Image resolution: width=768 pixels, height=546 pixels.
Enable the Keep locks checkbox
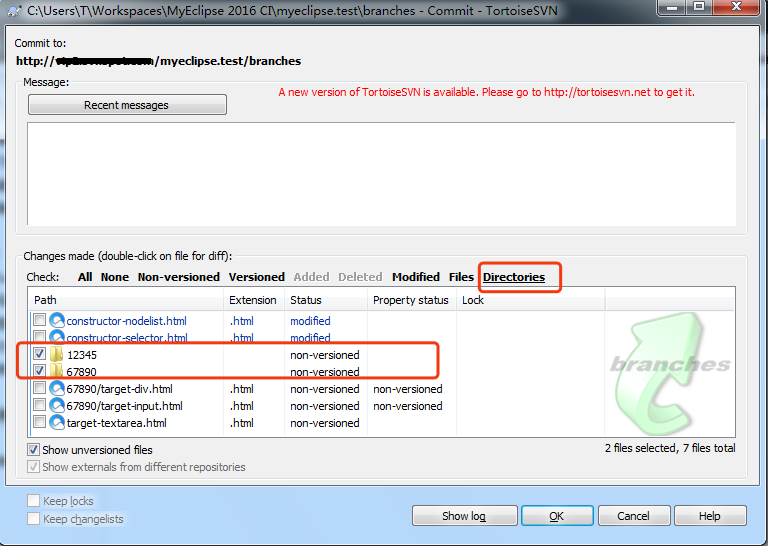[x=33, y=500]
